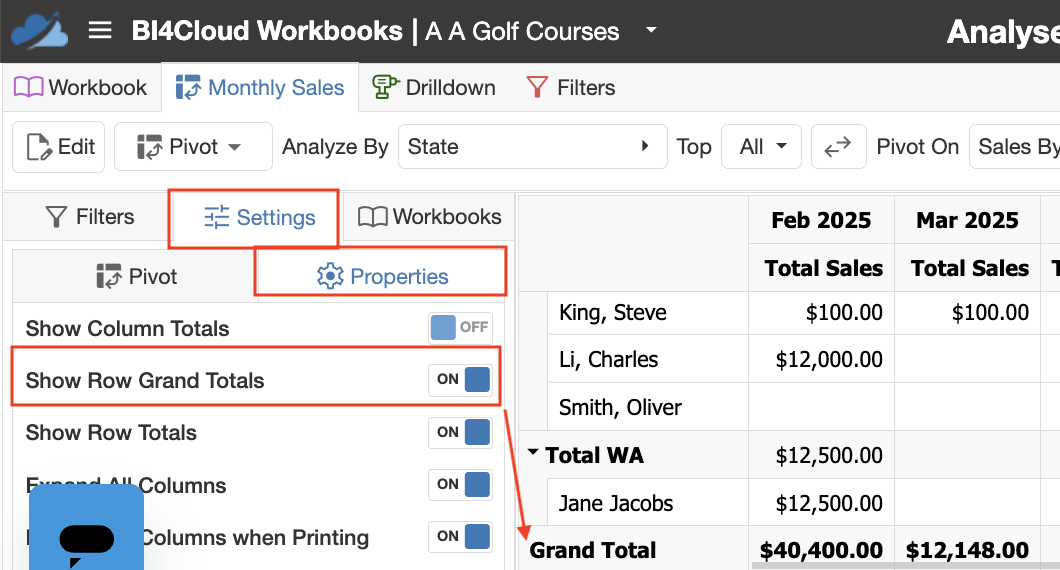Toggle Show Row Grand Totals switch
This screenshot has height=570, width=1060.
pos(460,380)
